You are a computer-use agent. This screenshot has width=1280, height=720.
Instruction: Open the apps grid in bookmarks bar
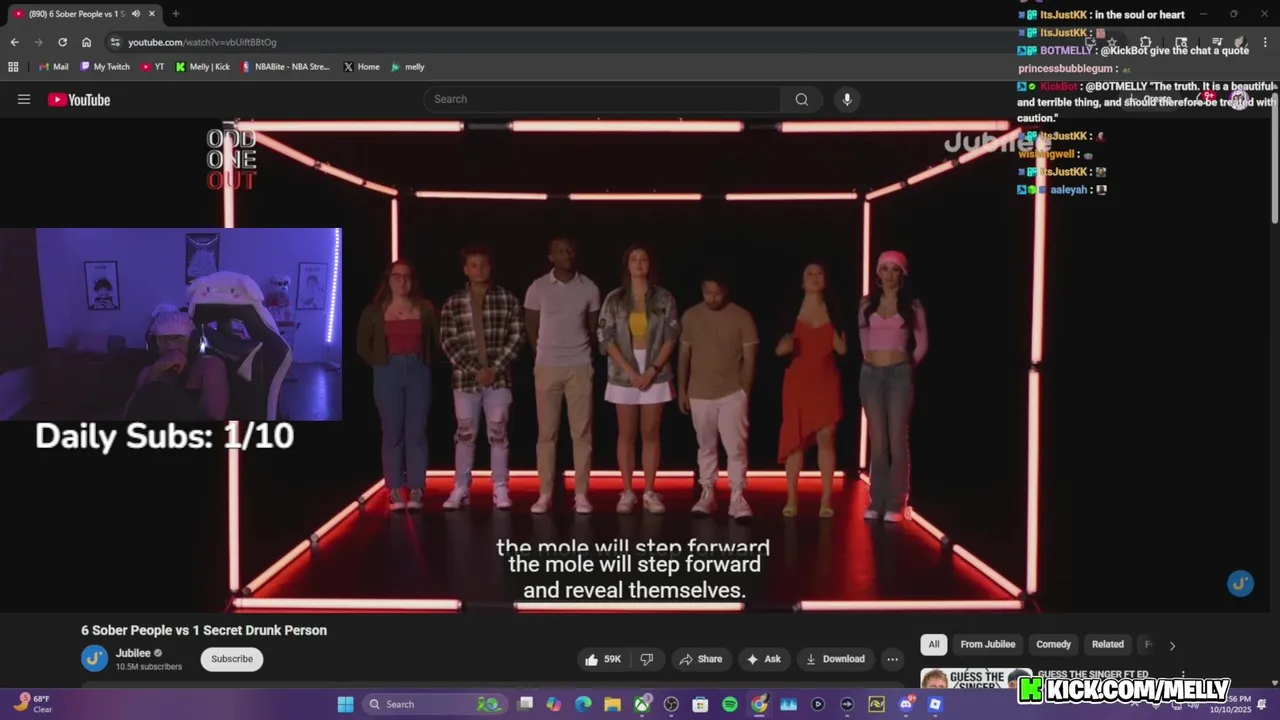[13, 67]
